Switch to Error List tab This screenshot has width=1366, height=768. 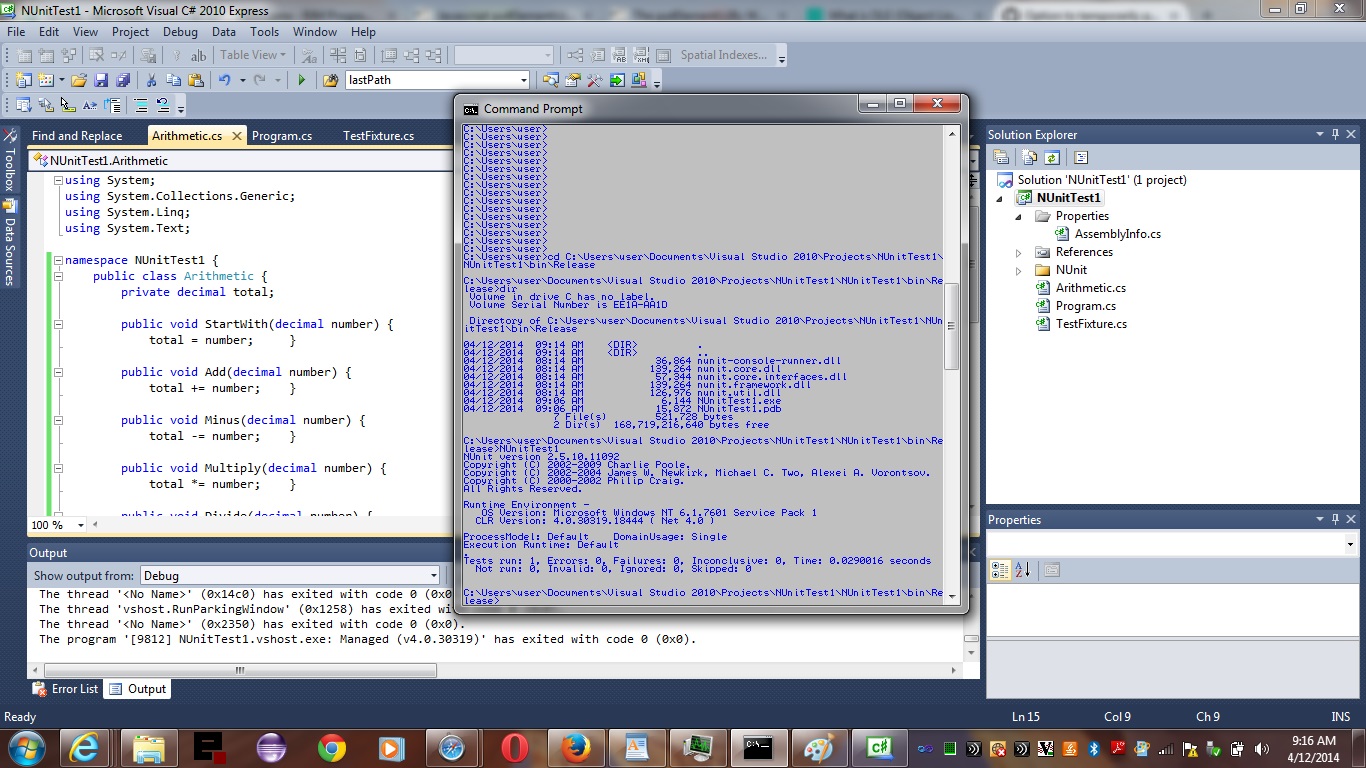(x=66, y=689)
